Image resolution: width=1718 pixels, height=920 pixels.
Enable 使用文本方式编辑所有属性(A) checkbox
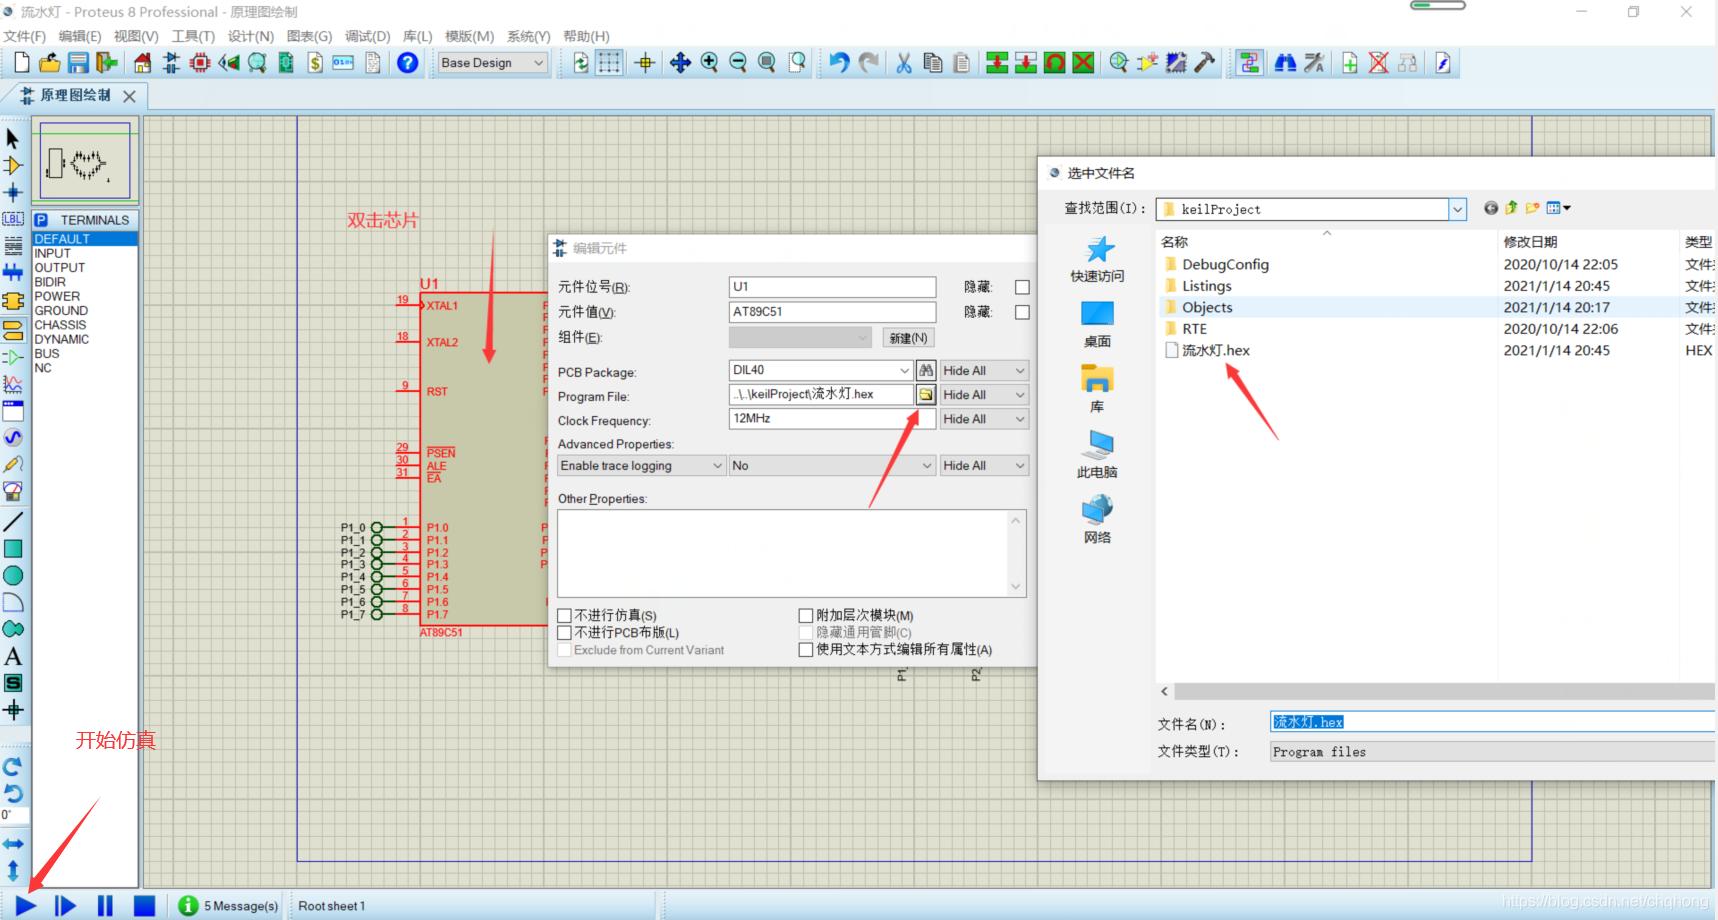pyautogui.click(x=806, y=650)
